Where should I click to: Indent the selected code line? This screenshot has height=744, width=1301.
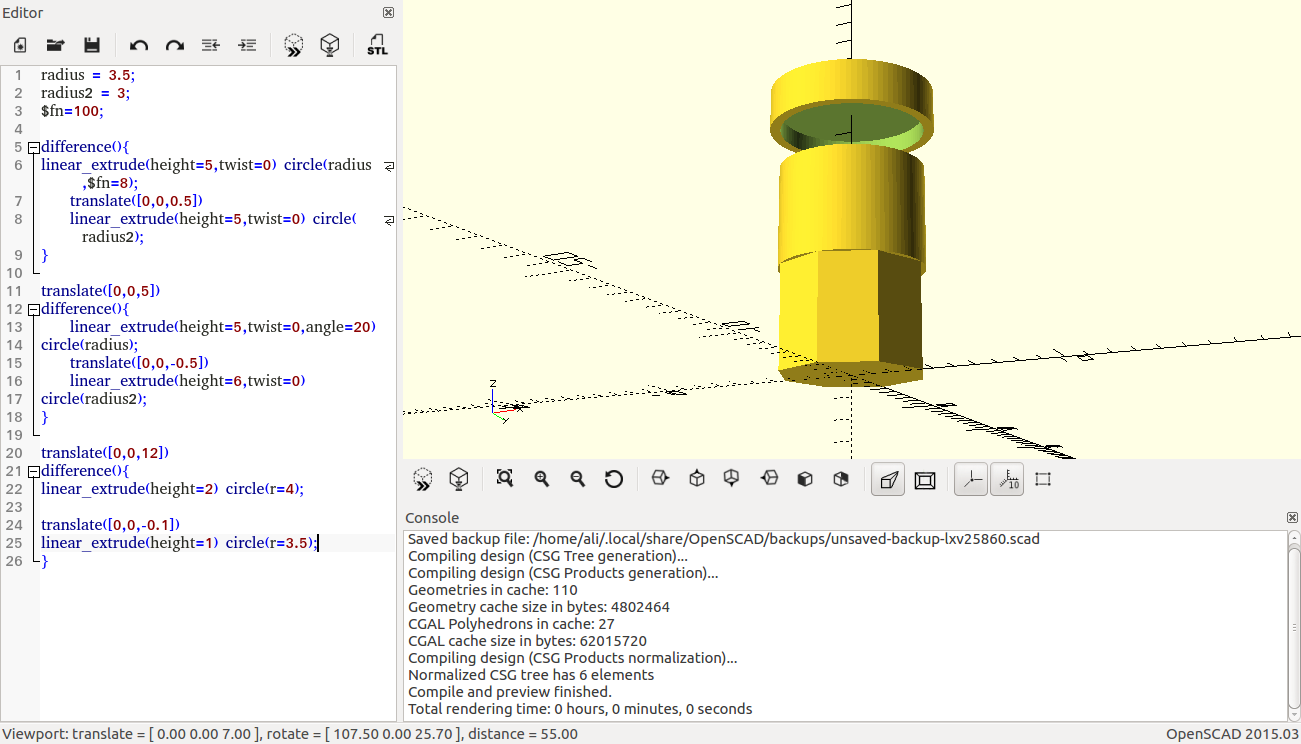247,45
